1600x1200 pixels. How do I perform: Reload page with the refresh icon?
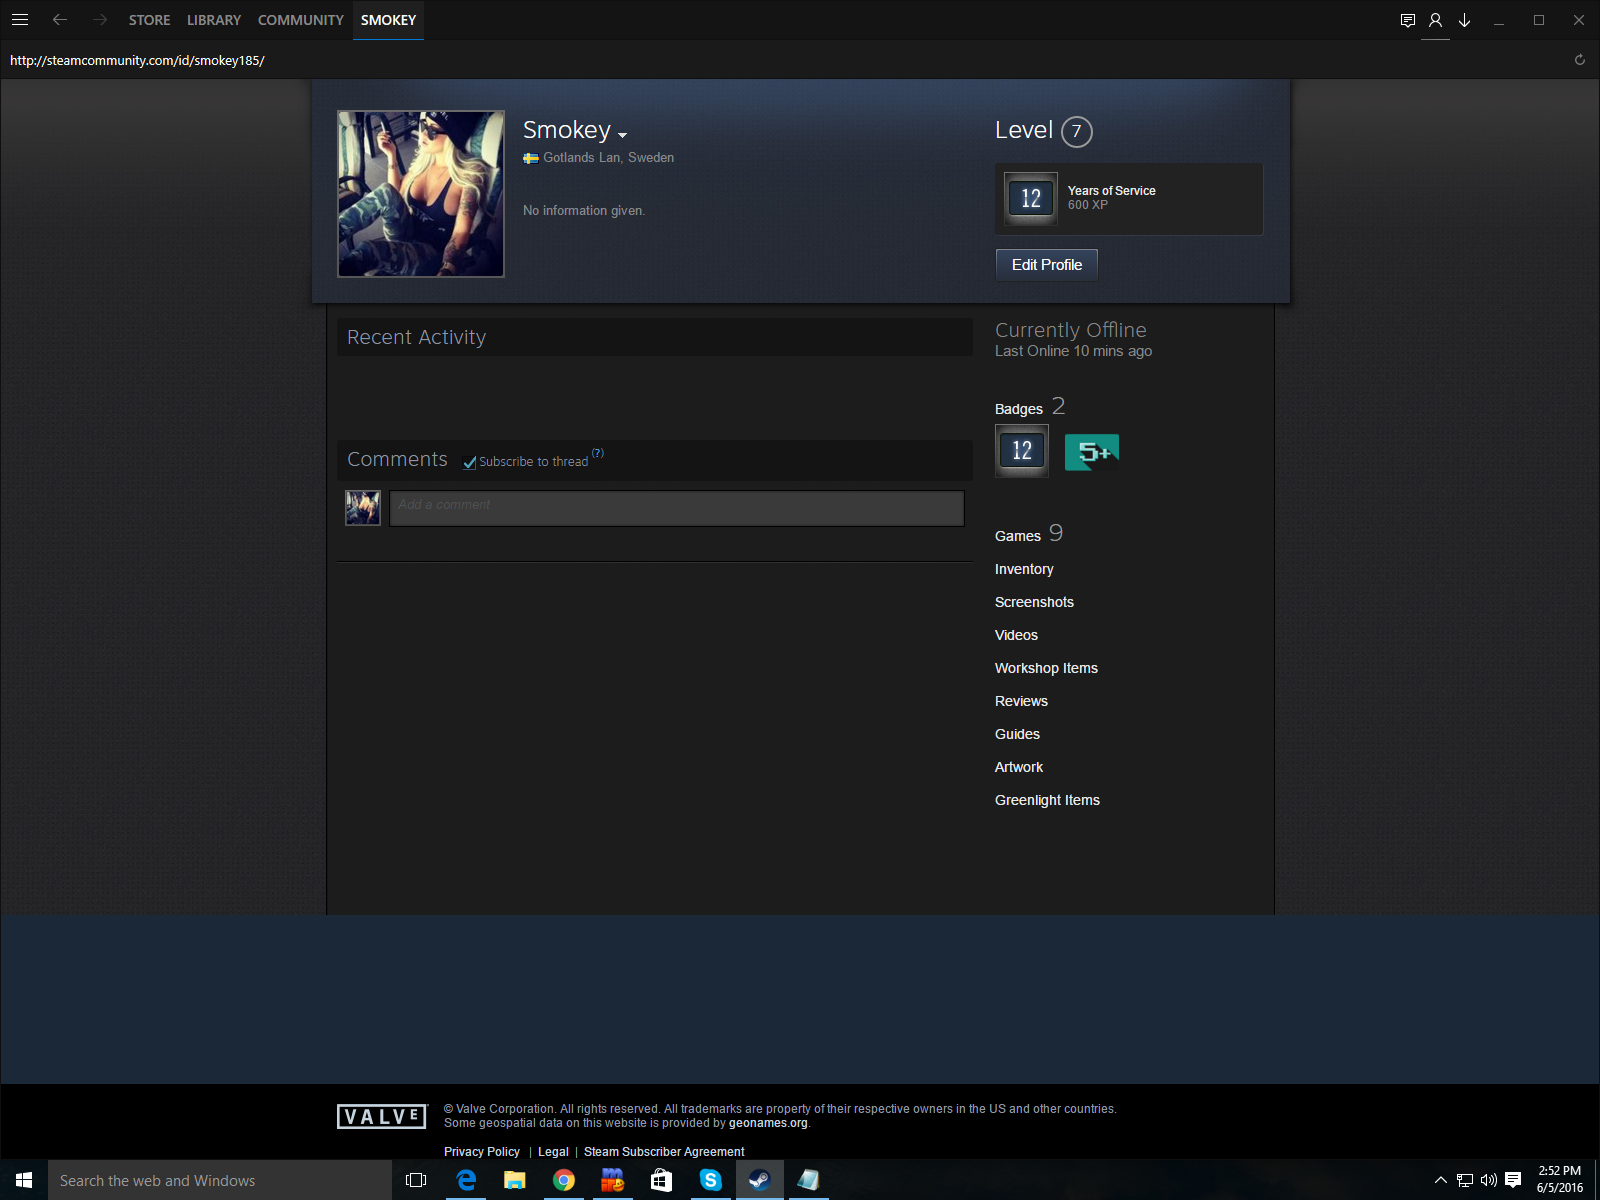[1580, 60]
